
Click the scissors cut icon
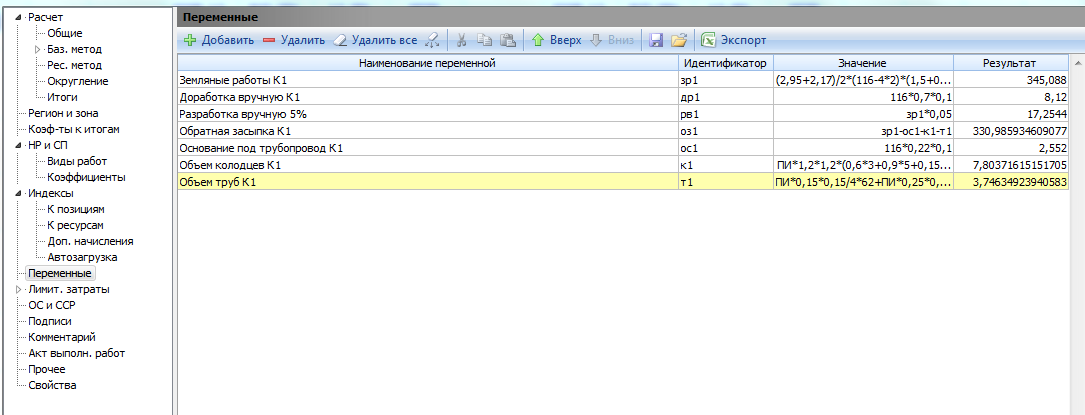pos(462,41)
